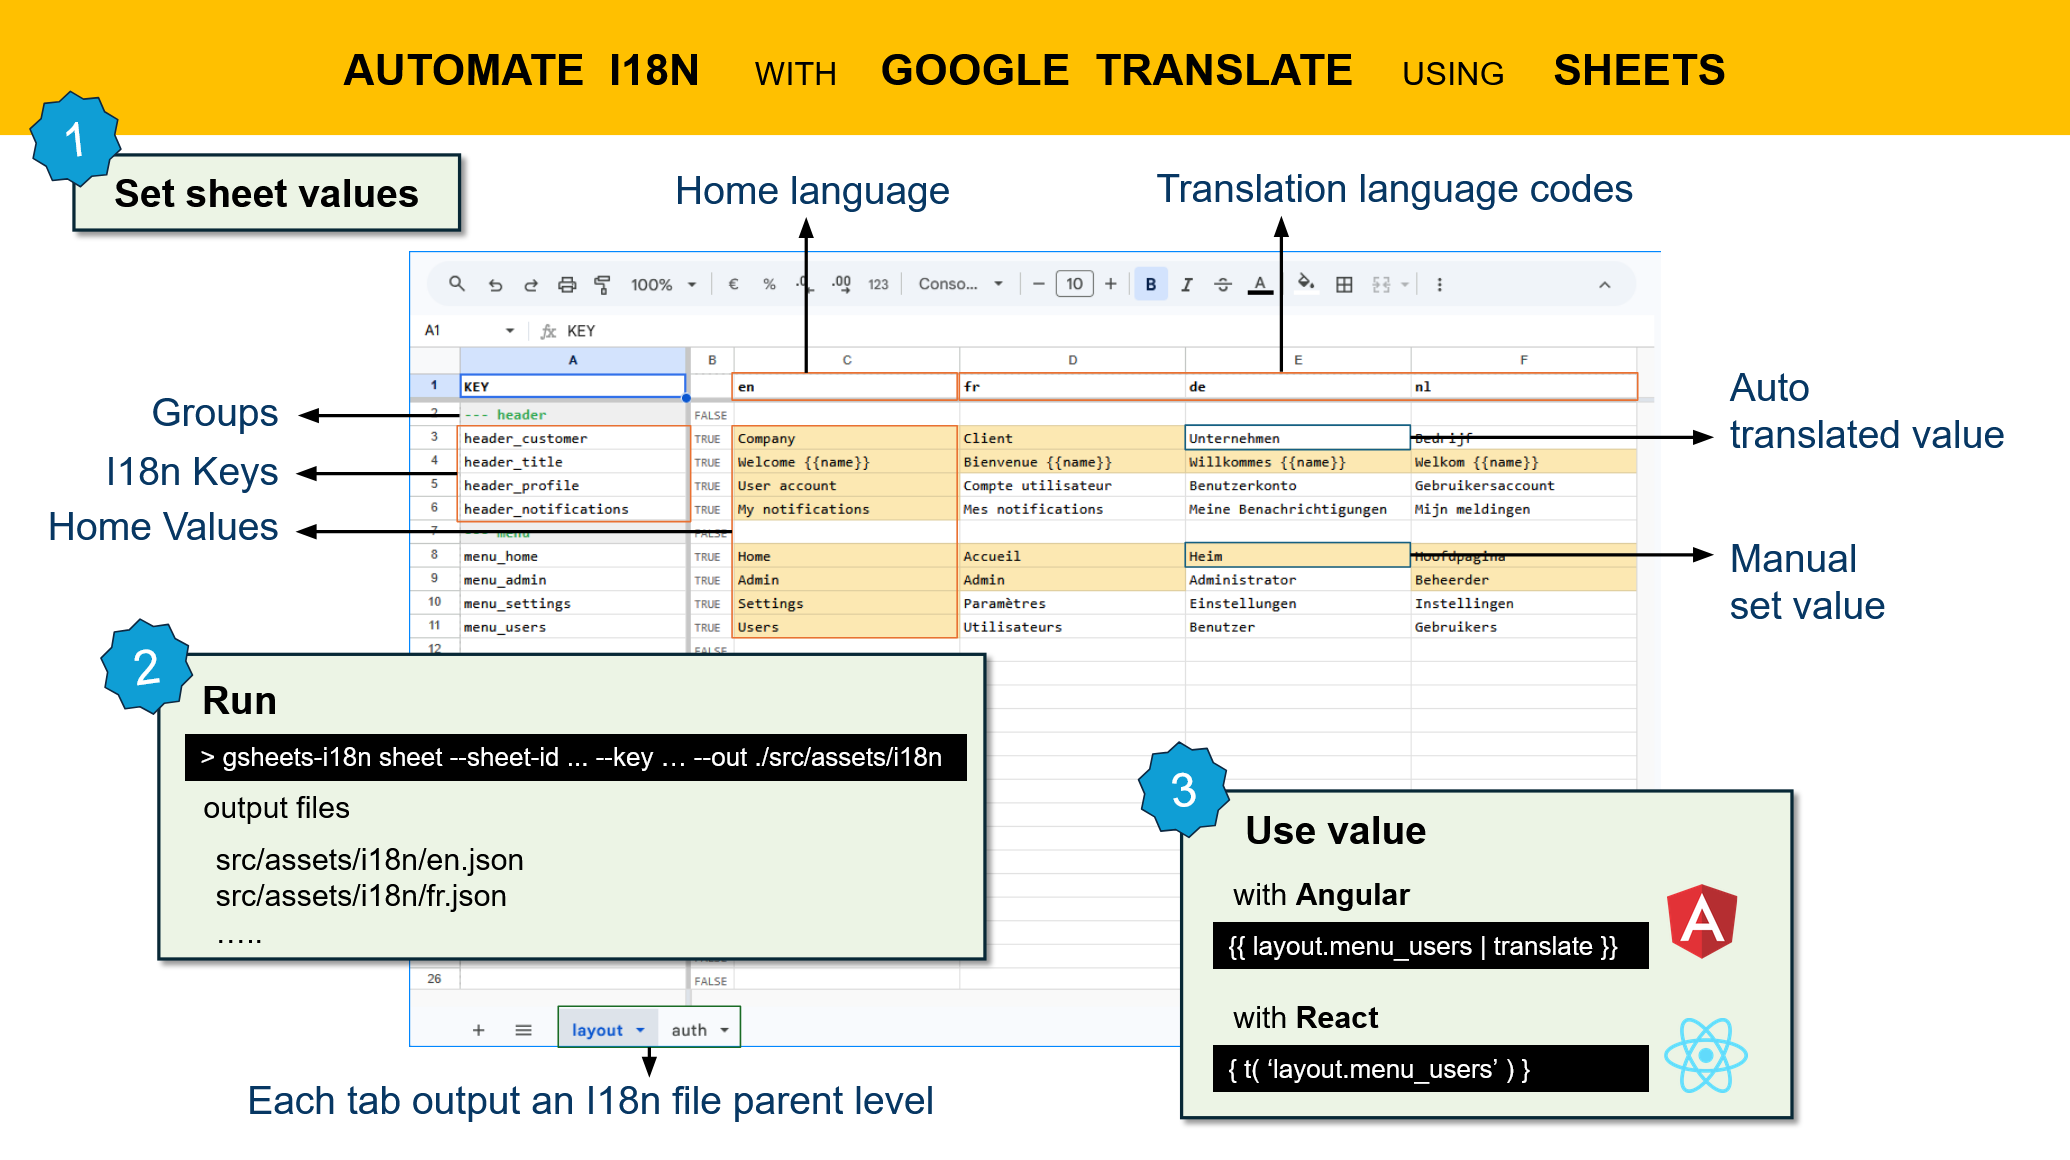
Task: Select the menu_users key cell
Action: pos(574,627)
